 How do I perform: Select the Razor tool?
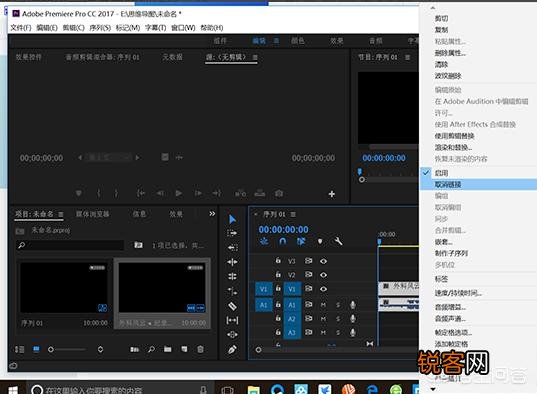(232, 306)
